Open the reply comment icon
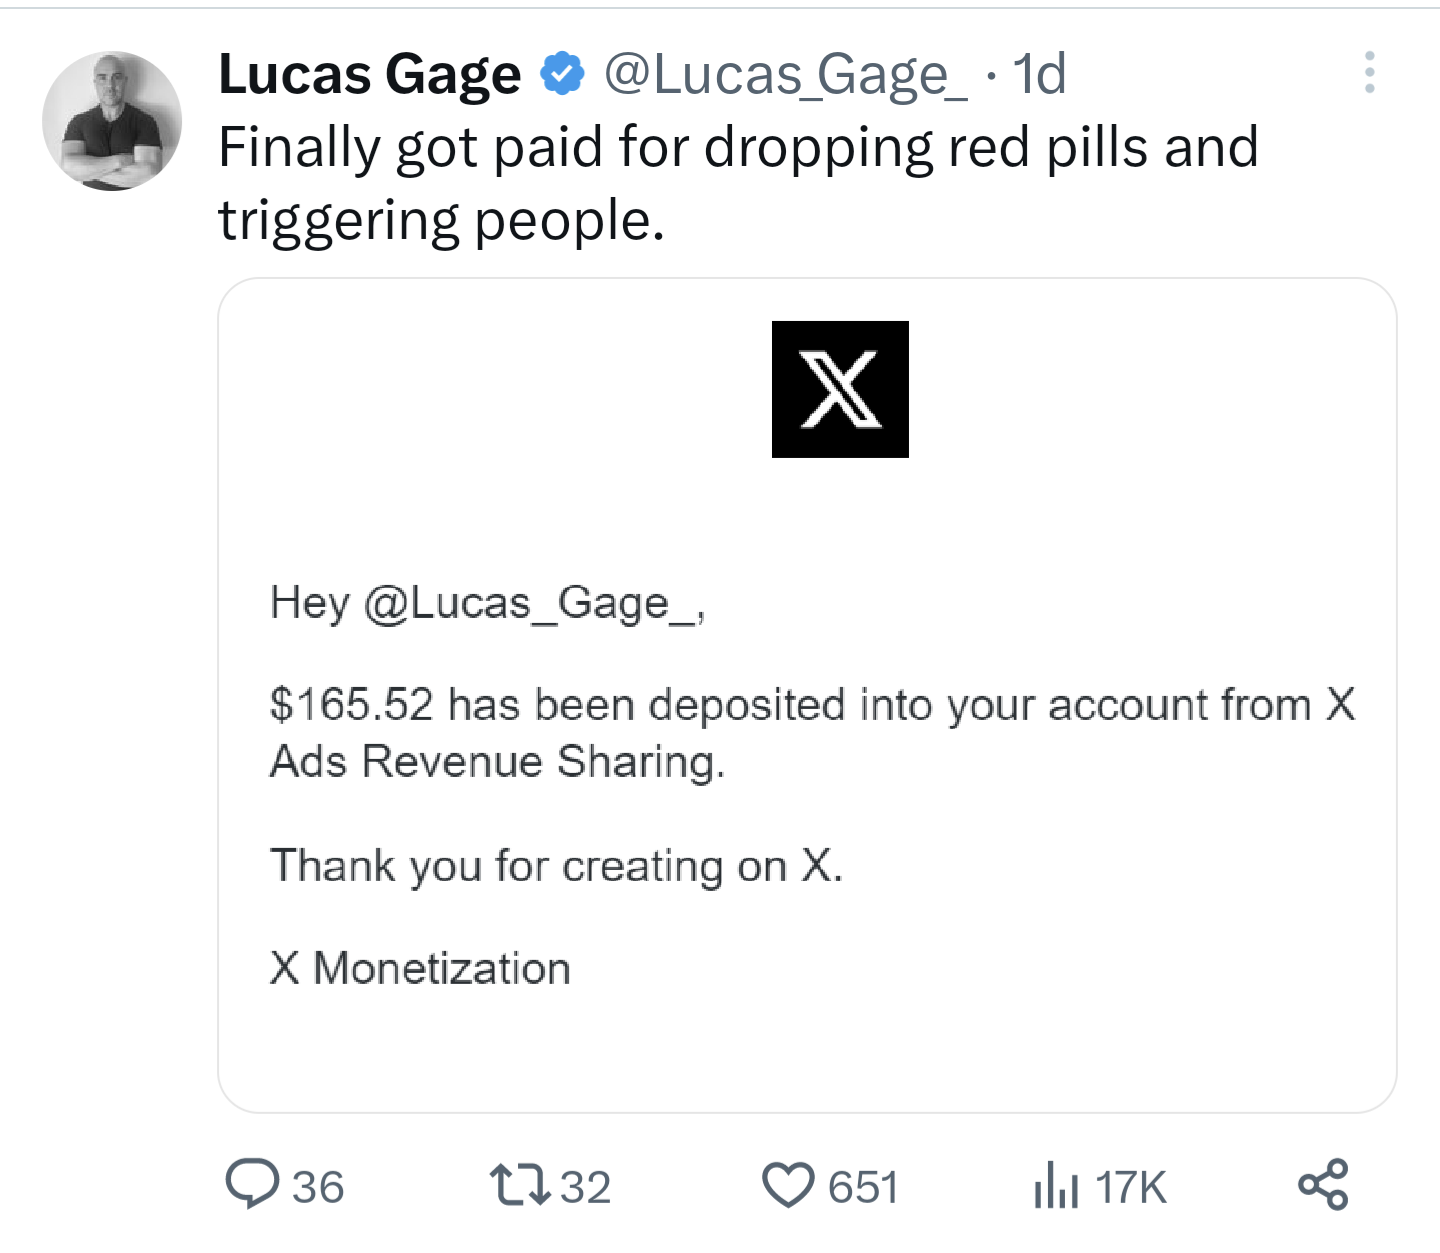1440x1253 pixels. pos(252,1185)
